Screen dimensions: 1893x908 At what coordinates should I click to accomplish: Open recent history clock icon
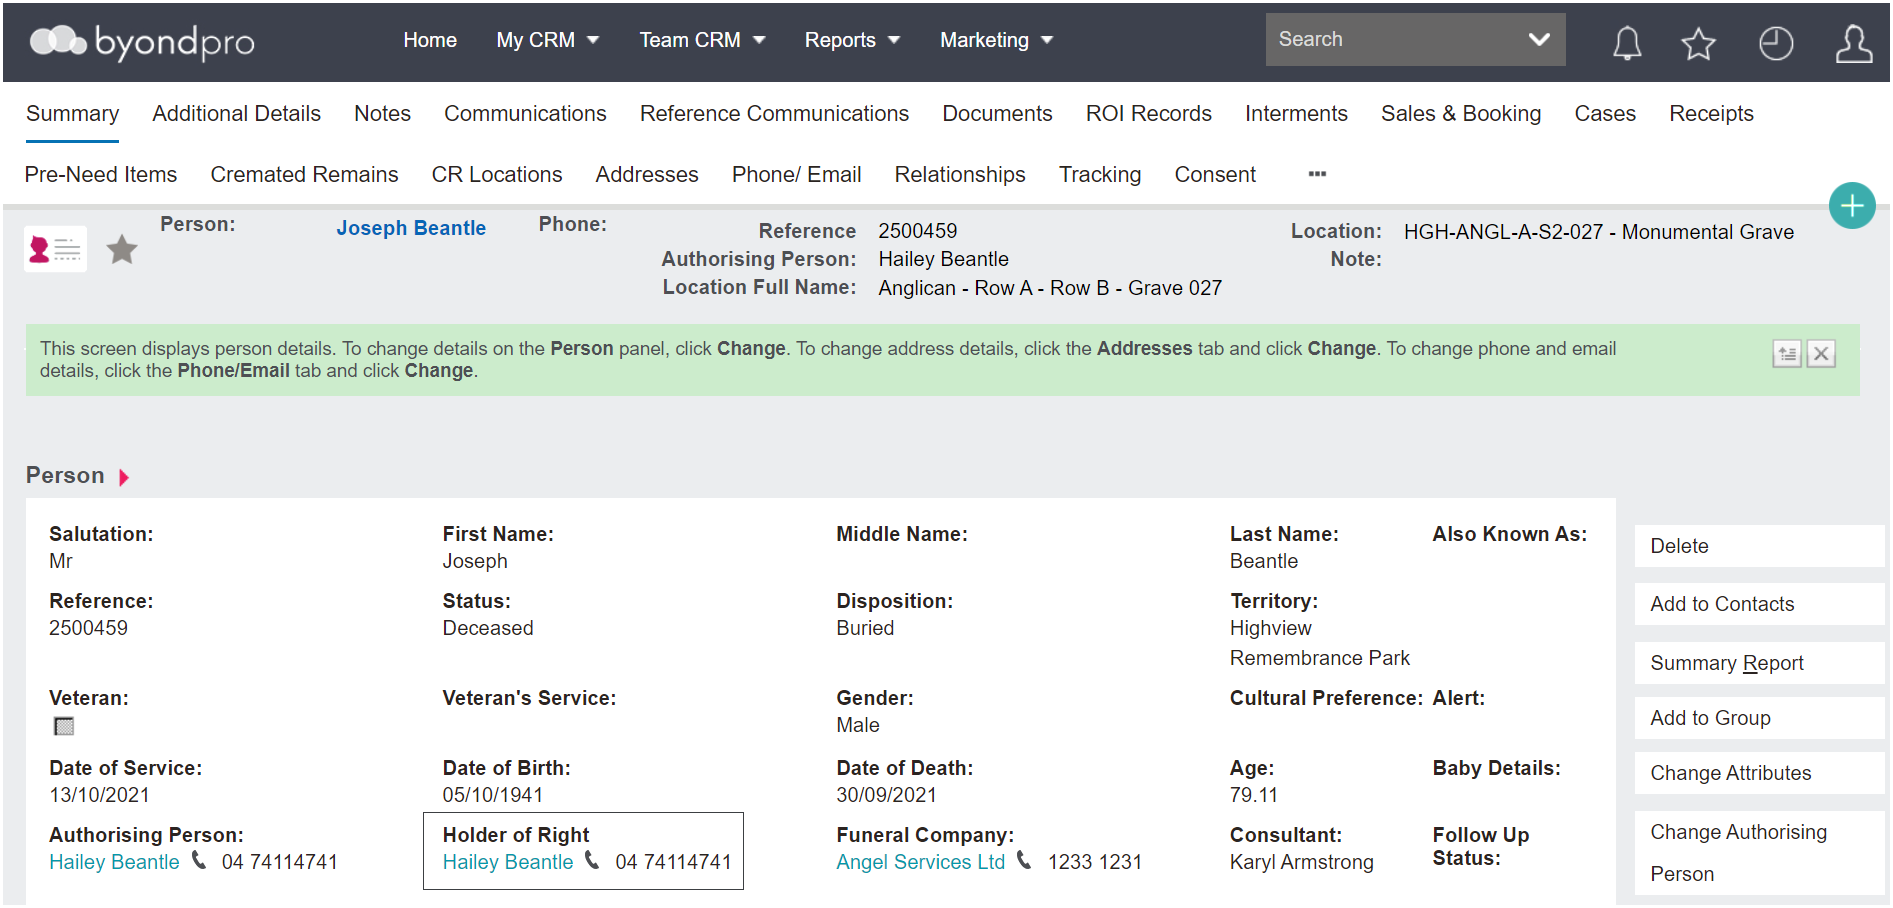tap(1776, 43)
